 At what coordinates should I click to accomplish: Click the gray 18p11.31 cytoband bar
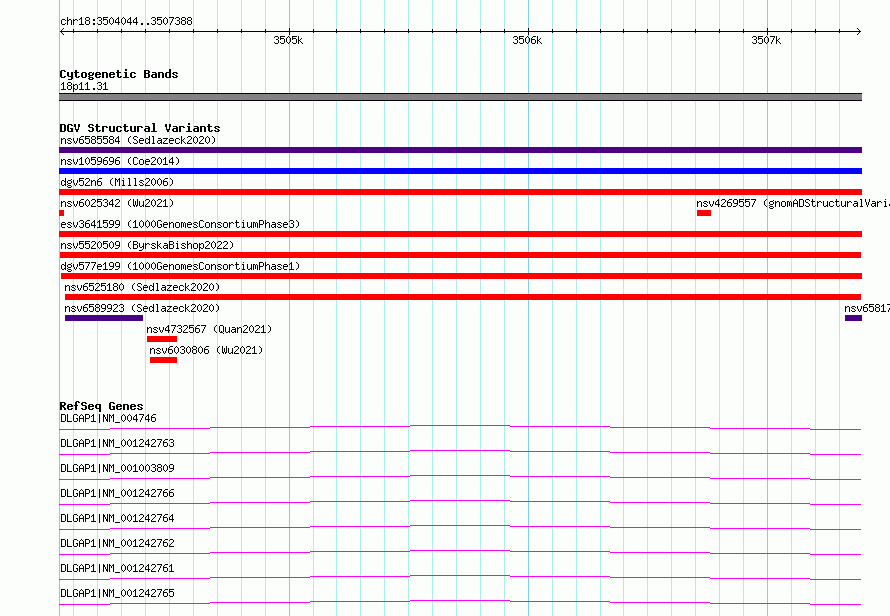(460, 97)
